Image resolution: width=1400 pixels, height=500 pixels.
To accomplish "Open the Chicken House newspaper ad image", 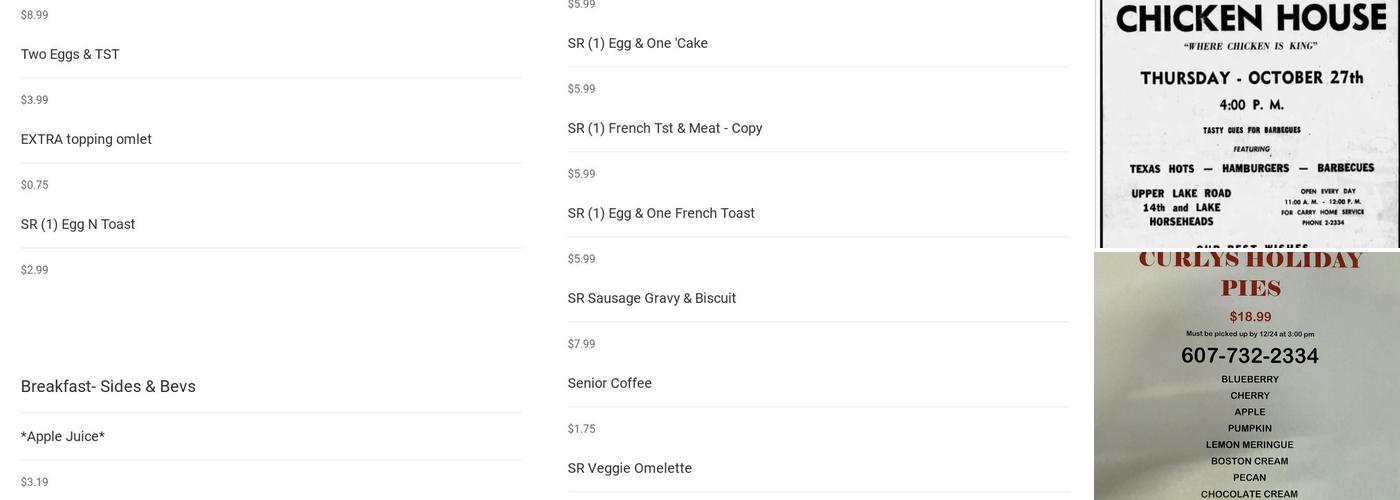I will pos(1249,123).
